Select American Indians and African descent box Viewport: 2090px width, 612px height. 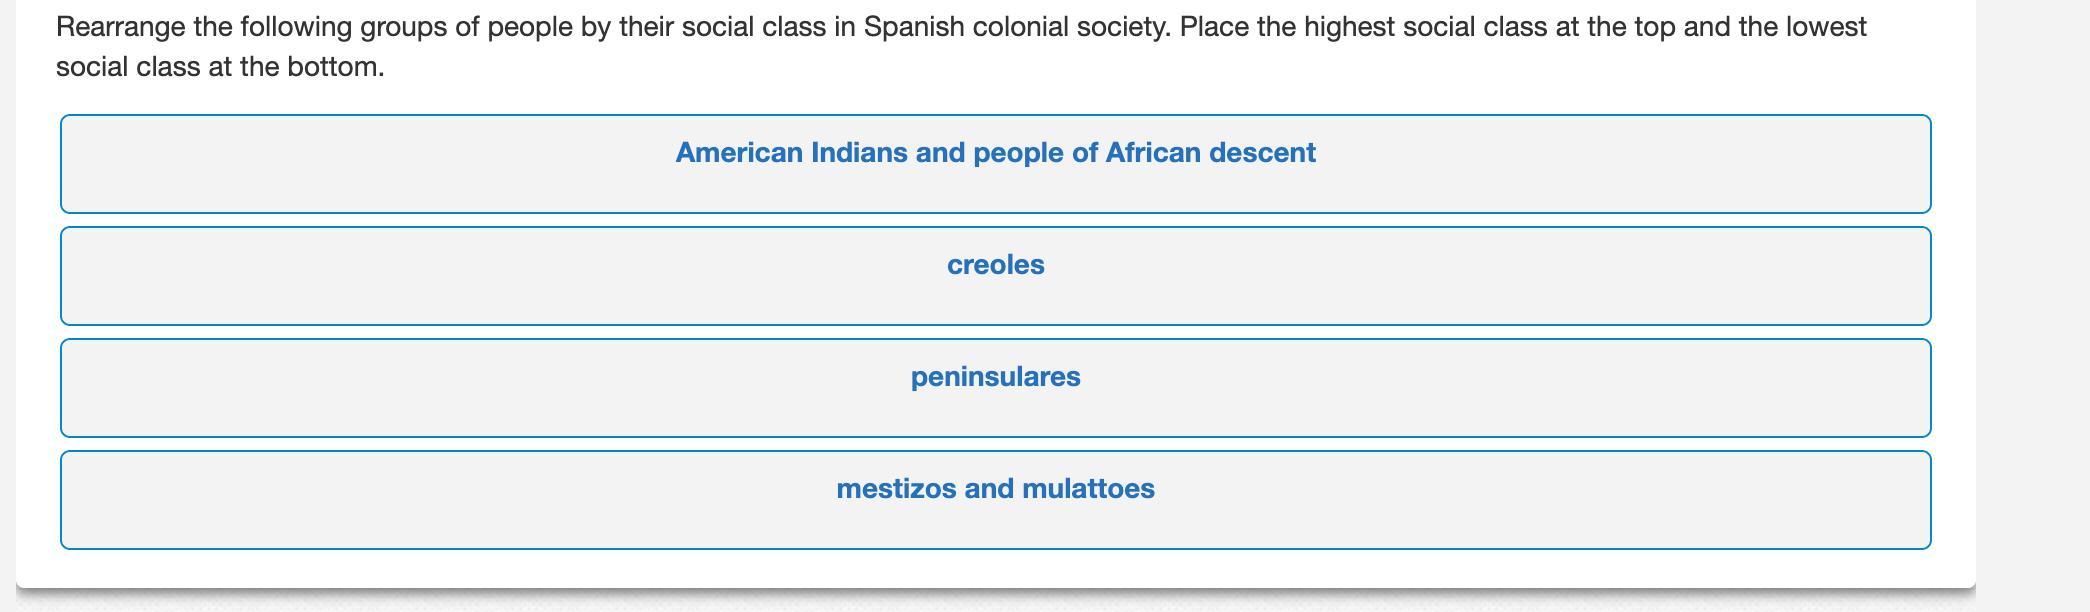tap(995, 164)
